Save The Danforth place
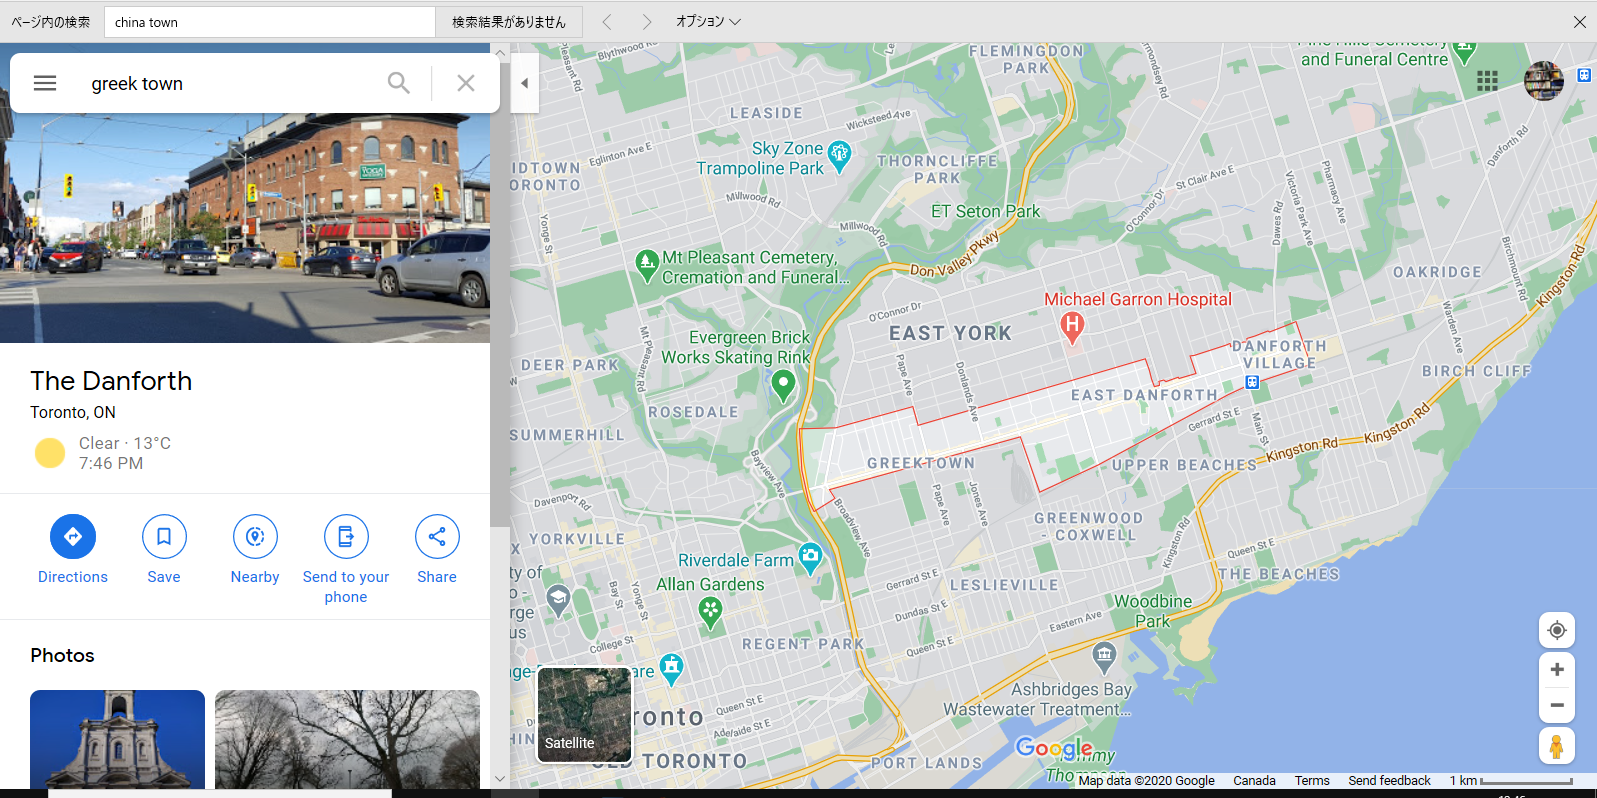The width and height of the screenshot is (1597, 798). [164, 550]
